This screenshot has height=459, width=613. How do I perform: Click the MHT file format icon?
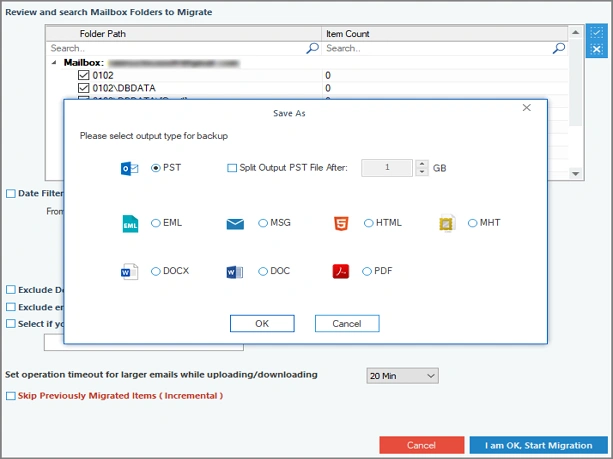click(447, 223)
